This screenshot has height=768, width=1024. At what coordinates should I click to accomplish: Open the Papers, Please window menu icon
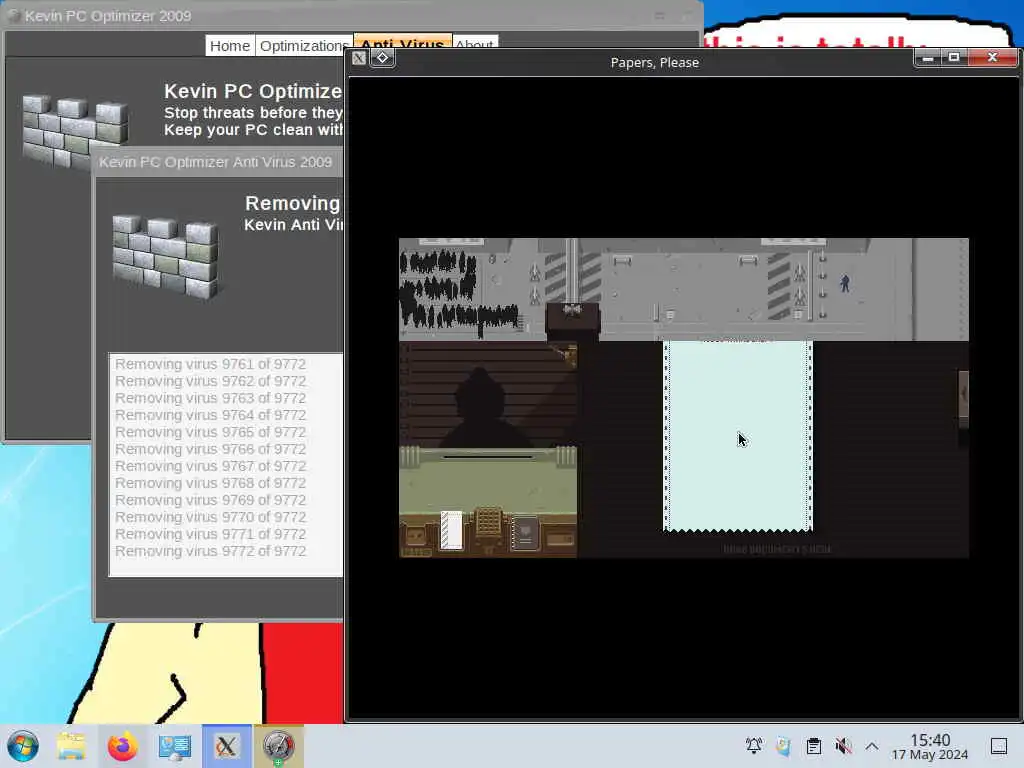point(359,58)
